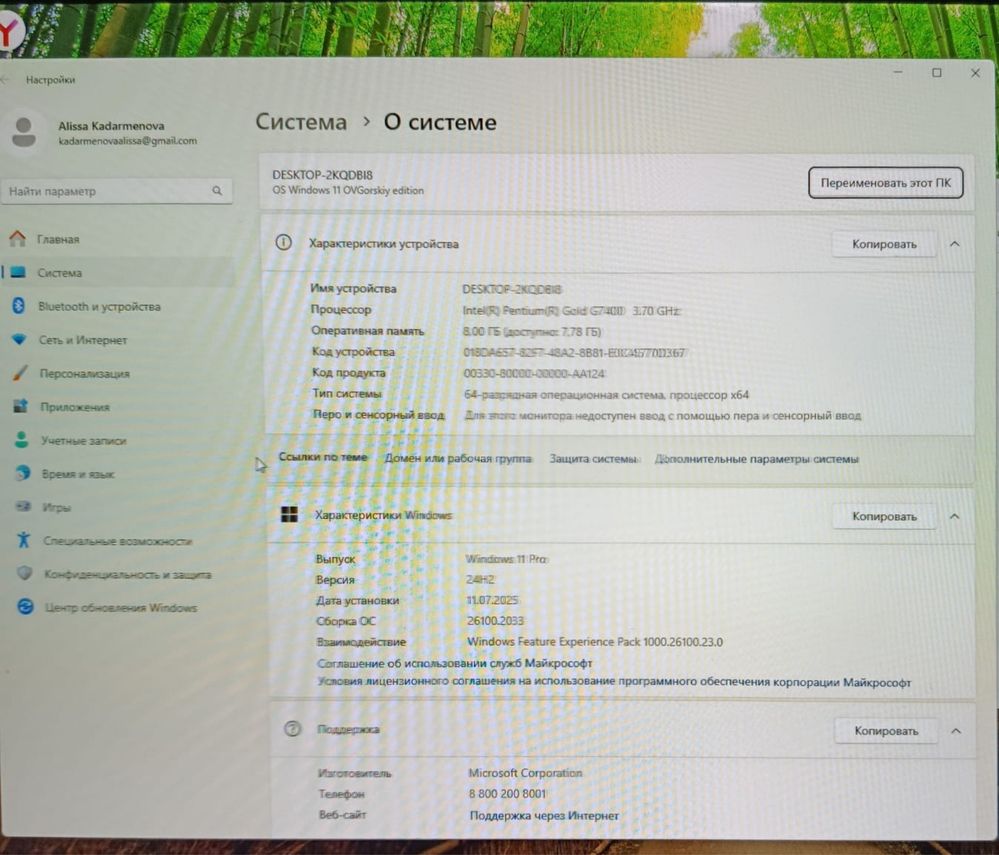Image resolution: width=999 pixels, height=855 pixels.
Task: Click the Accounts person icon
Action: (22, 439)
